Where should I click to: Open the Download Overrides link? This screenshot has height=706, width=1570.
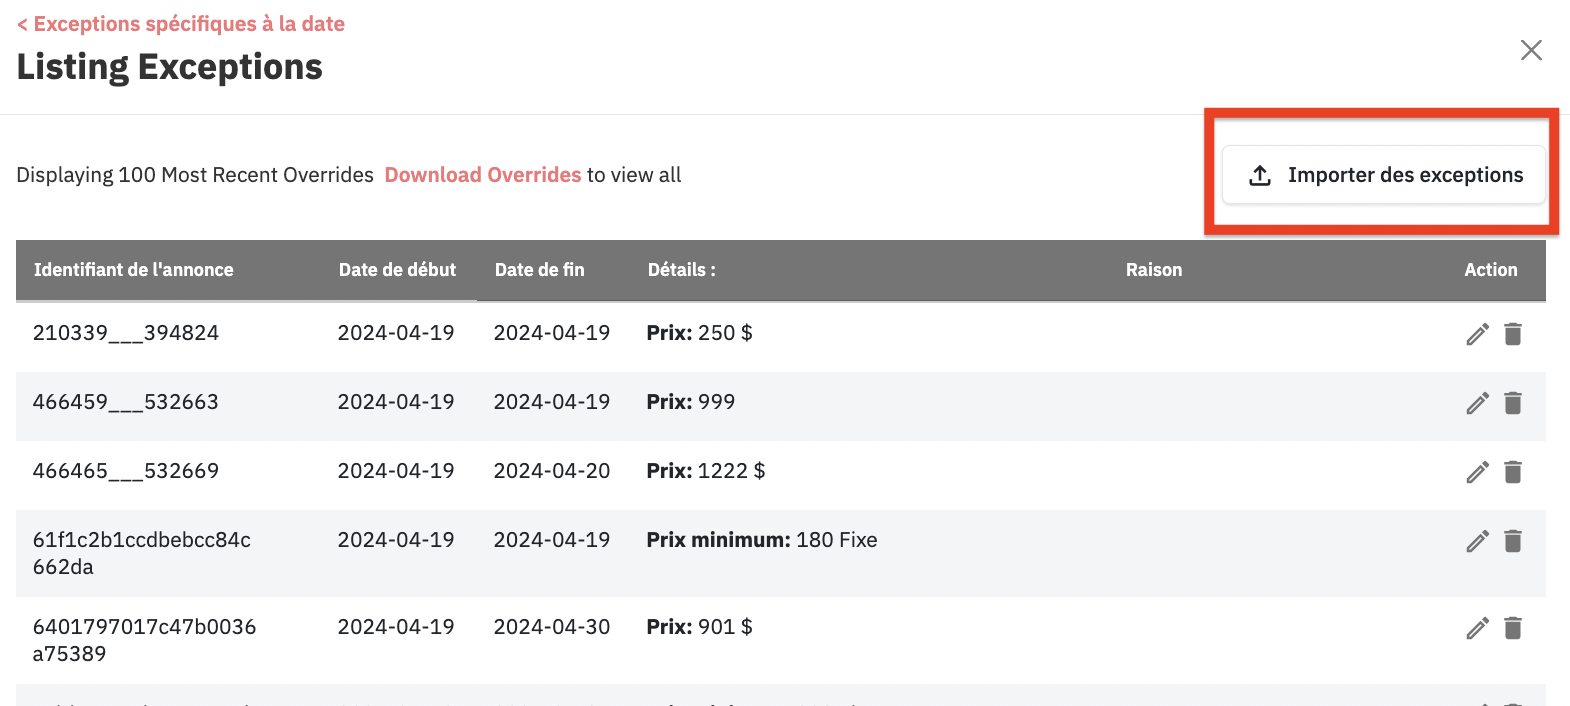[482, 175]
